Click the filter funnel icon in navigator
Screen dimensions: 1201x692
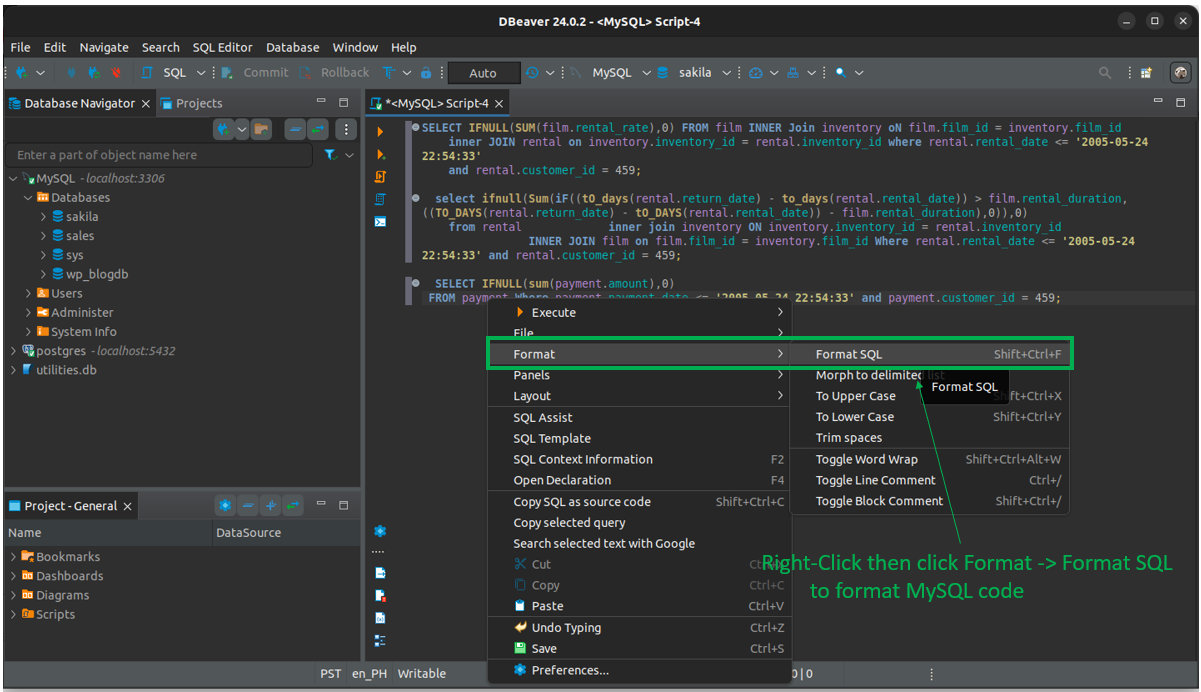[331, 155]
